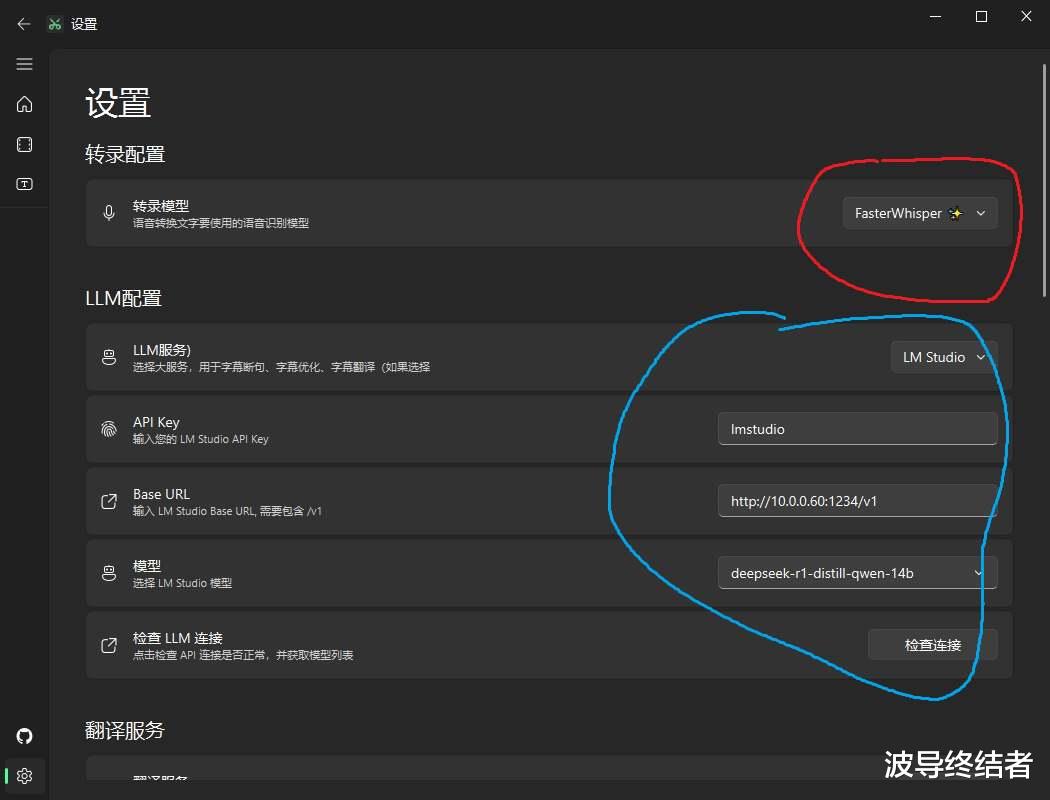Open the FasterWhisper transcription model dropdown
Image resolution: width=1050 pixels, height=800 pixels.
pyautogui.click(x=920, y=213)
